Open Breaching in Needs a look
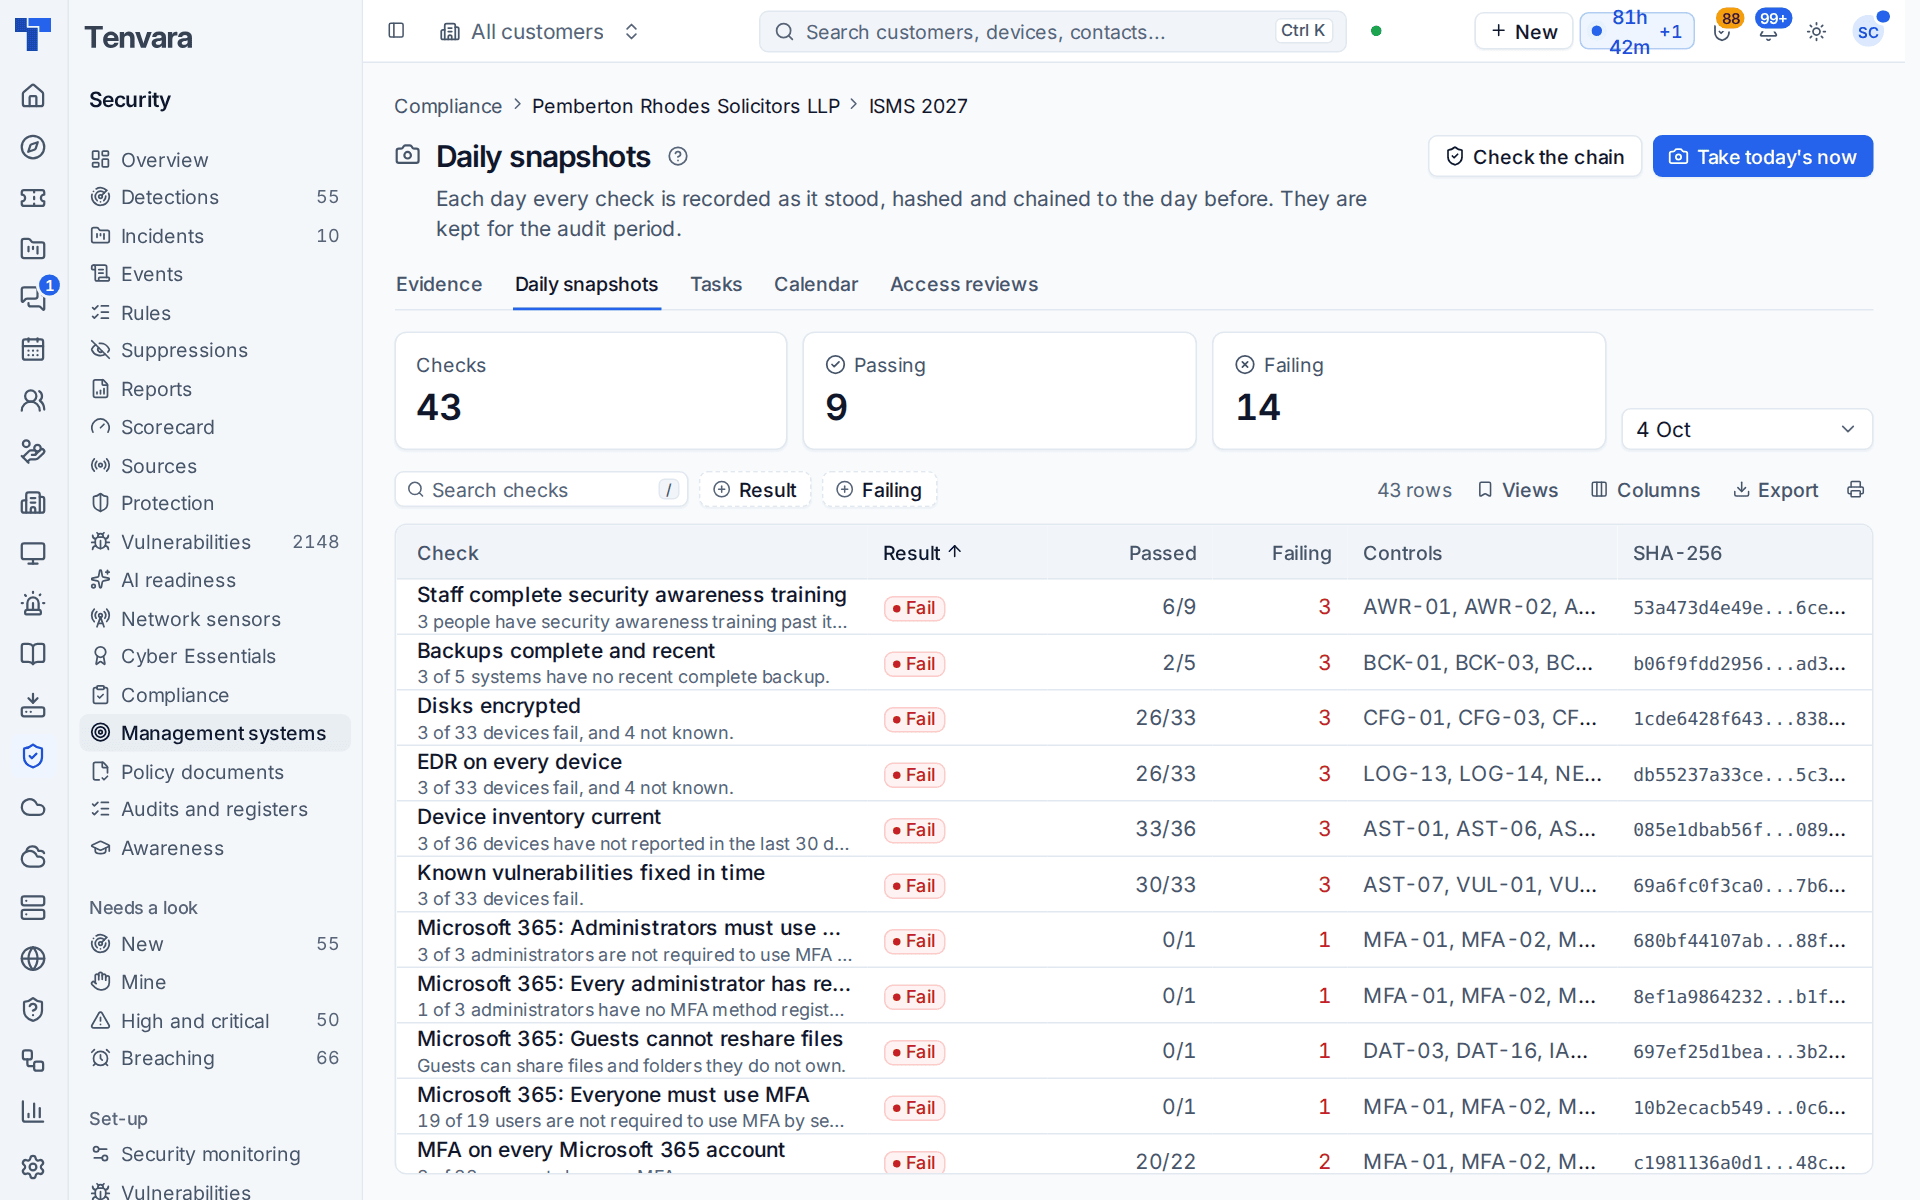 [215, 1058]
